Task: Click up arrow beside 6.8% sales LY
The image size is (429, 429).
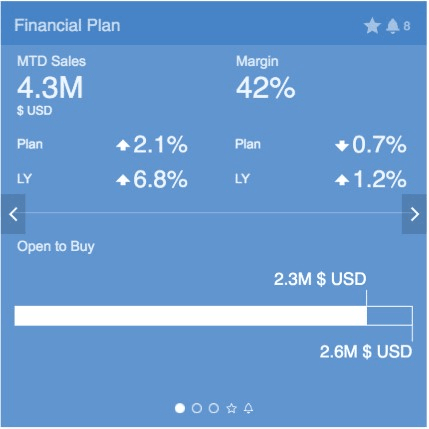Action: pyautogui.click(x=123, y=180)
